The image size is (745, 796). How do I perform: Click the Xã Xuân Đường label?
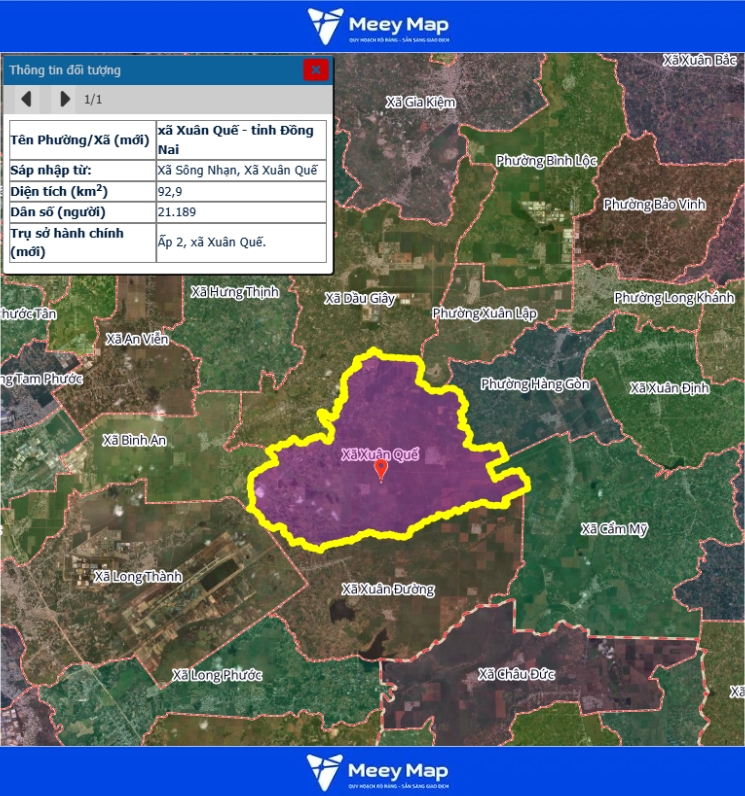coord(388,589)
